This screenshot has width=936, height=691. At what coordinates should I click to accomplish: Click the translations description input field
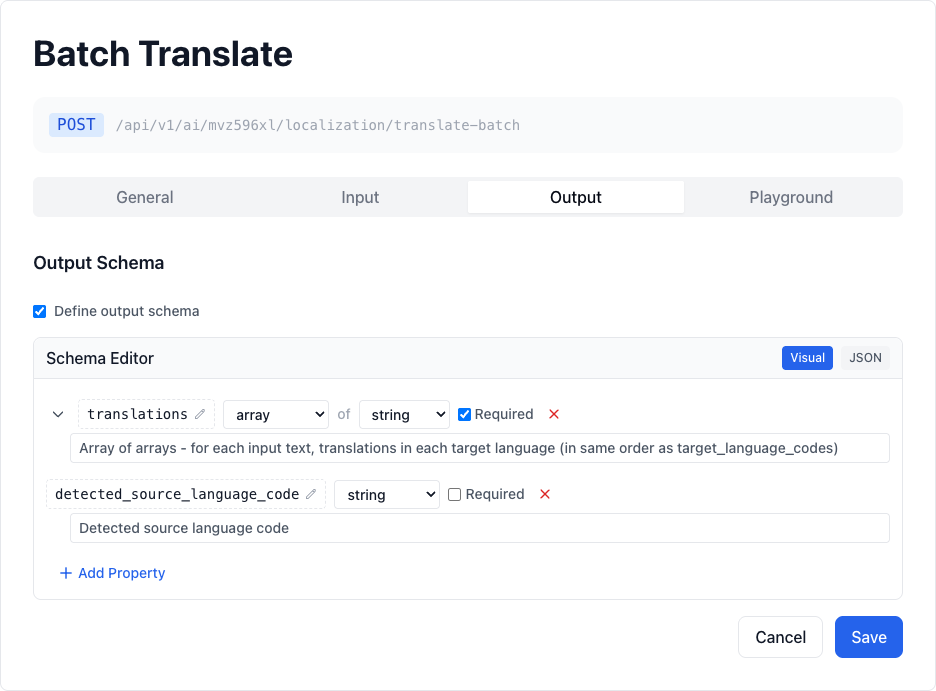pyautogui.click(x=479, y=448)
